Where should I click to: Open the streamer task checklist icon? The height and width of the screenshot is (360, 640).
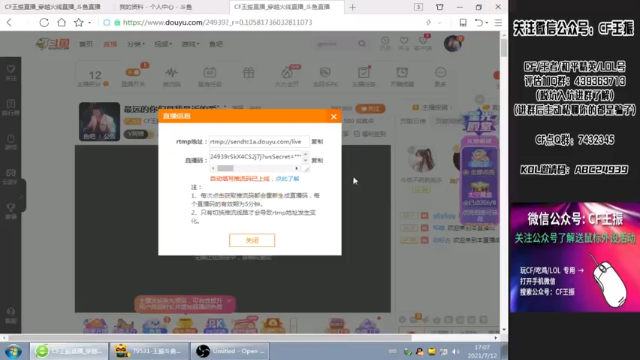(363, 76)
